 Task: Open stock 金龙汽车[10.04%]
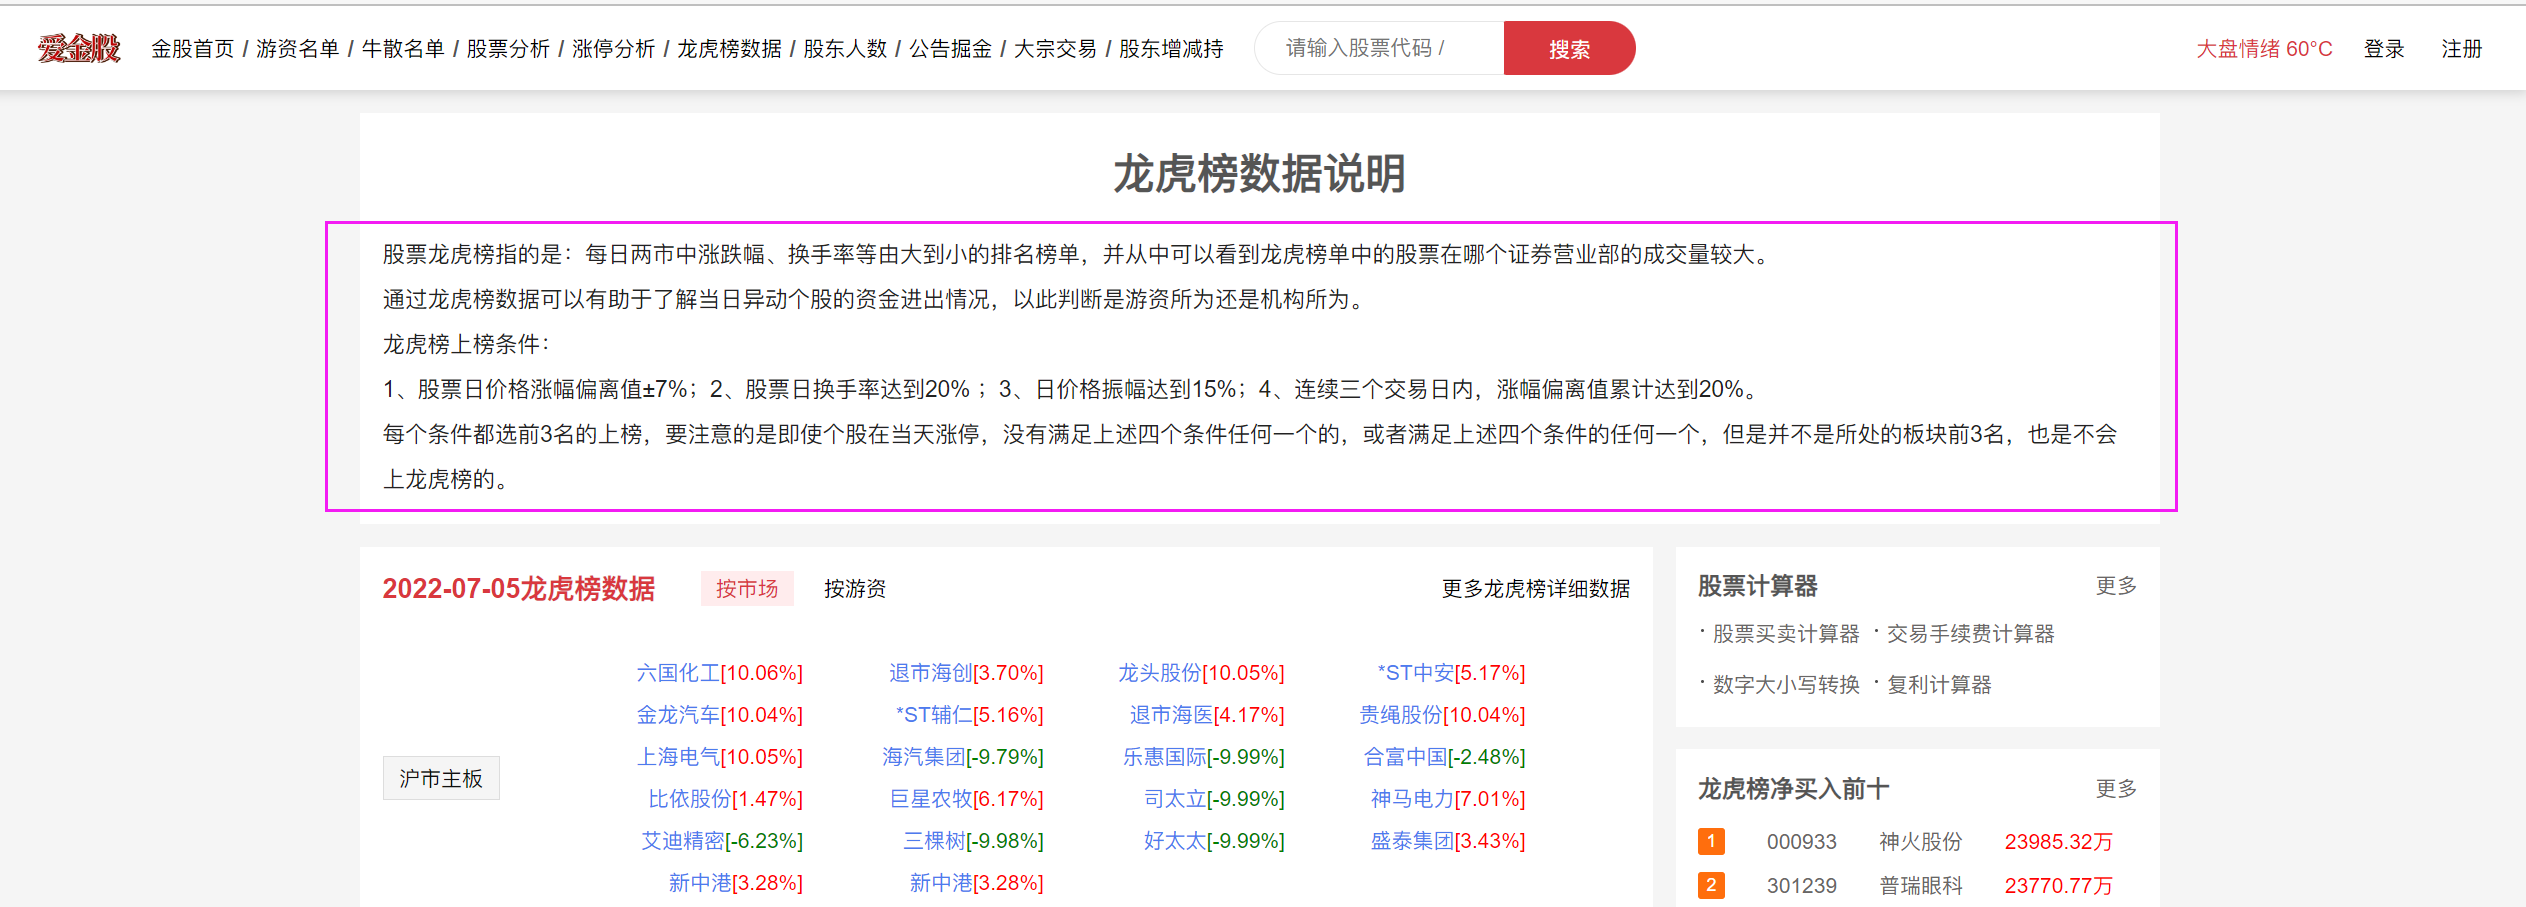coord(720,715)
